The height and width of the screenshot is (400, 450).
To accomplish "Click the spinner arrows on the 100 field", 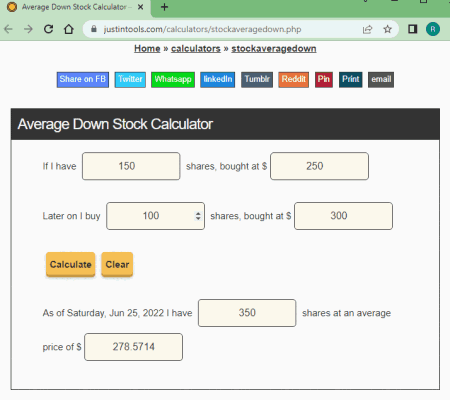I will [198, 216].
